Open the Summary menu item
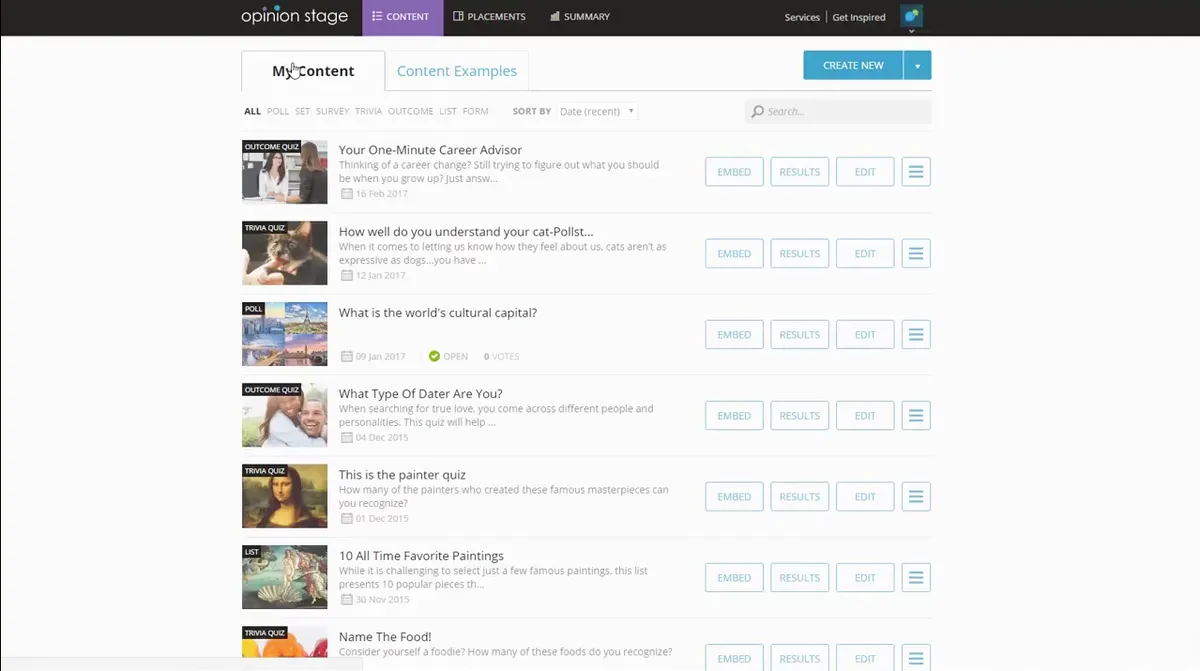This screenshot has width=1200, height=671. pos(580,17)
